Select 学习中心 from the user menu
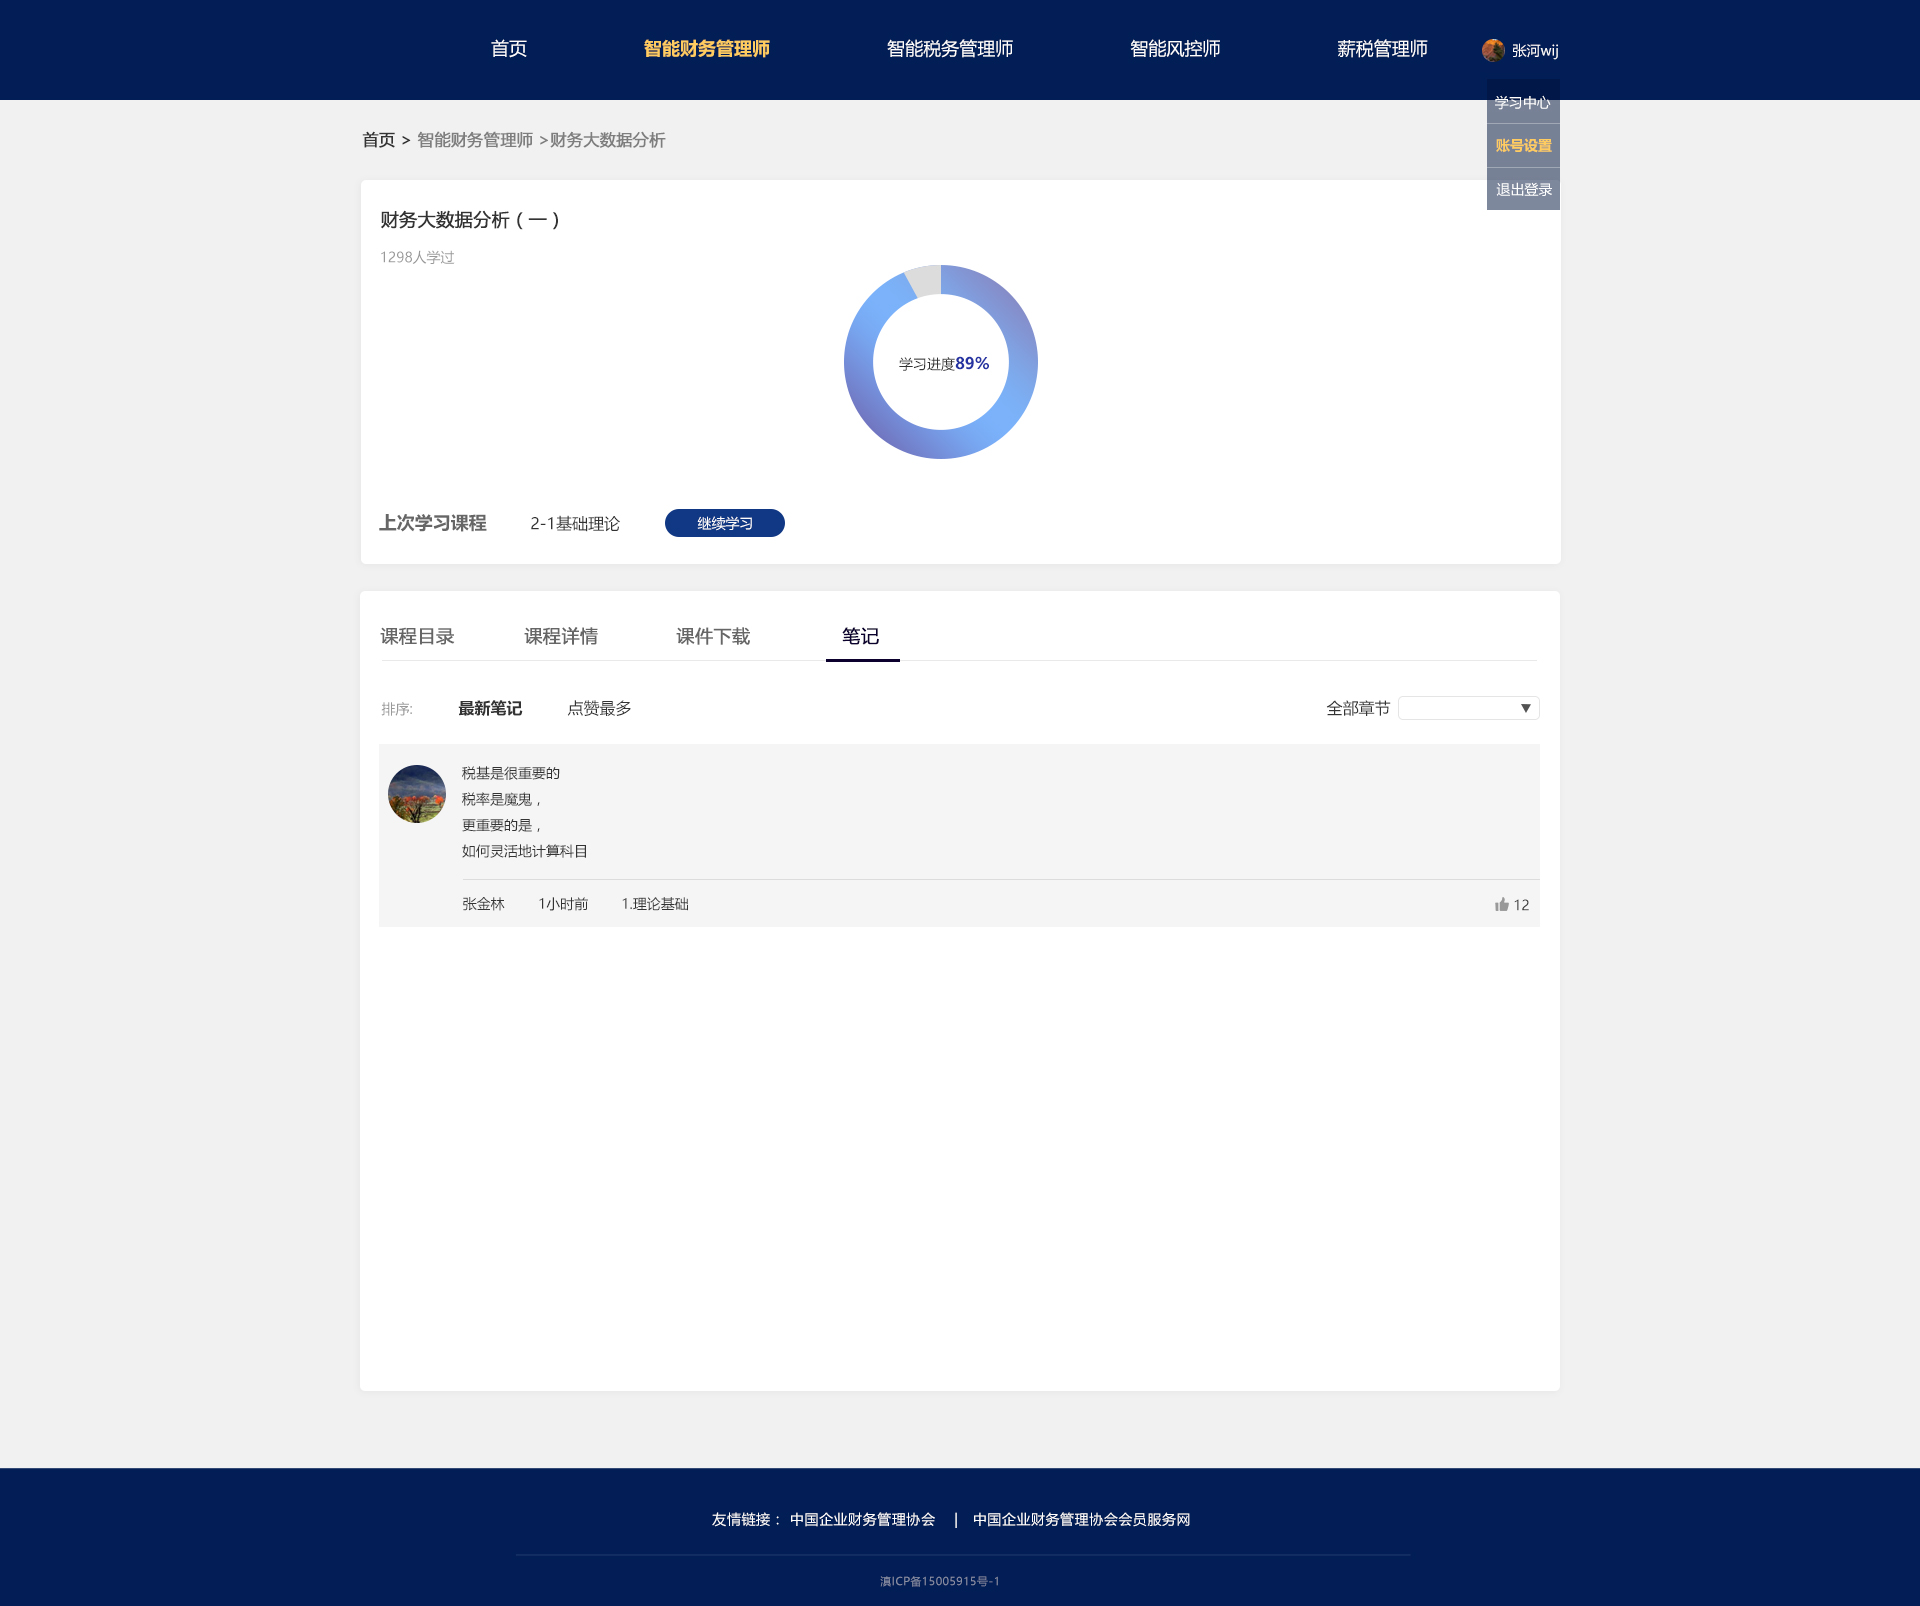The height and width of the screenshot is (1606, 1920). pos(1523,102)
